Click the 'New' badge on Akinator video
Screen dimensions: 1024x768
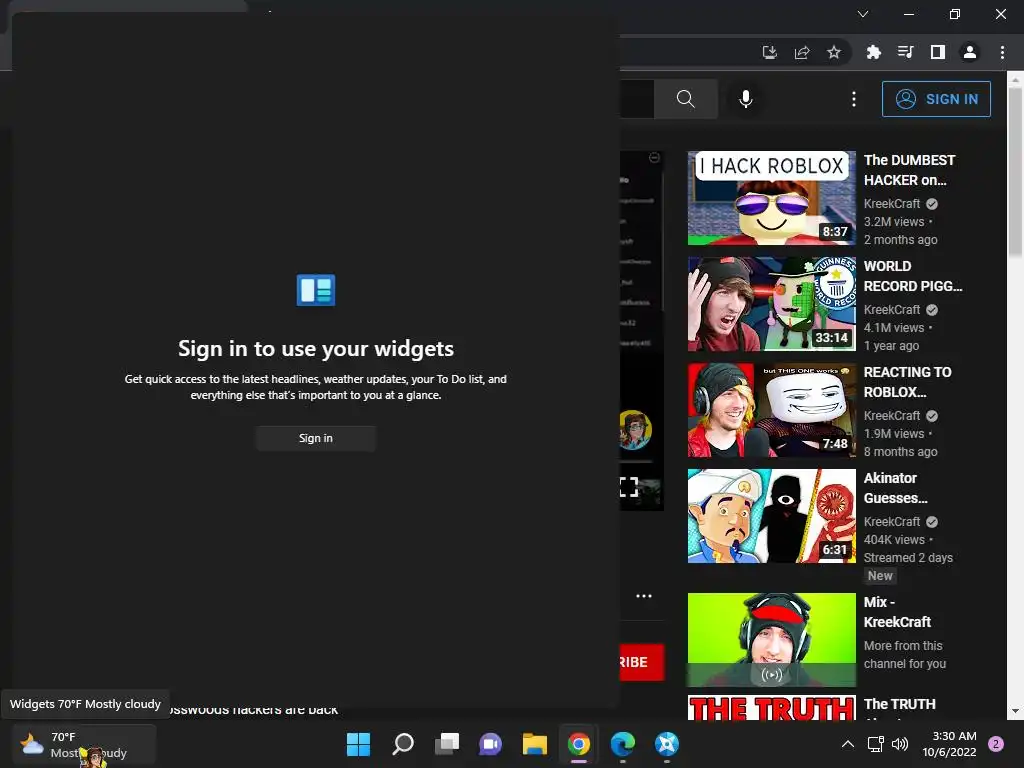point(880,576)
